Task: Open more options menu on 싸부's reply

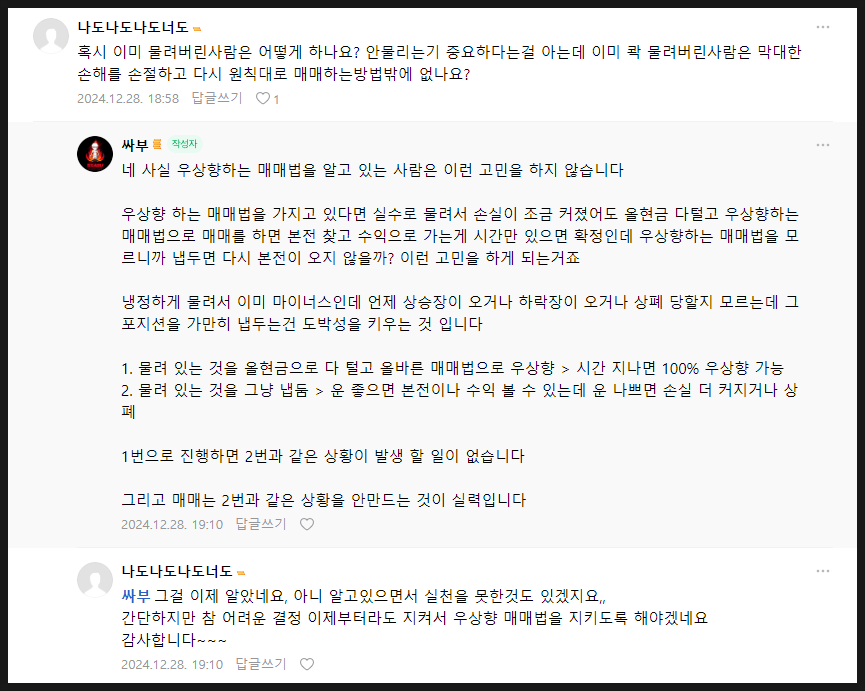Action: (x=823, y=145)
